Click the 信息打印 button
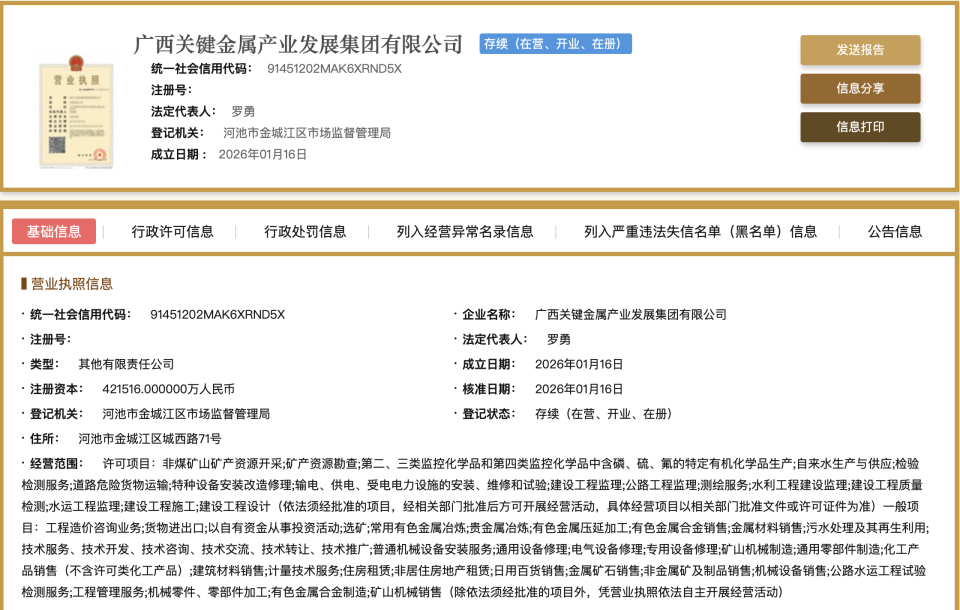The height and width of the screenshot is (610, 960). point(860,127)
